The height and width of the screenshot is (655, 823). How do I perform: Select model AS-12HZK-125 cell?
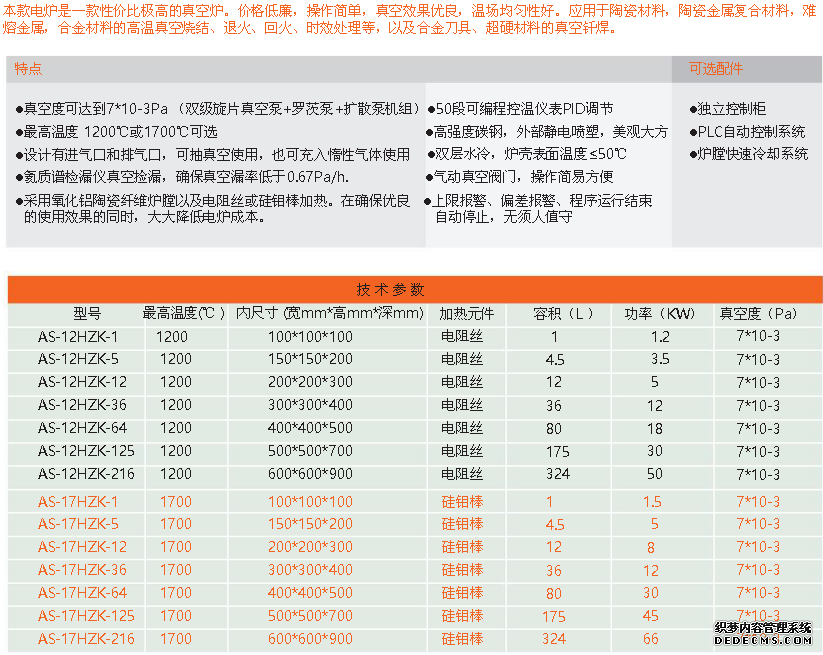click(x=86, y=451)
